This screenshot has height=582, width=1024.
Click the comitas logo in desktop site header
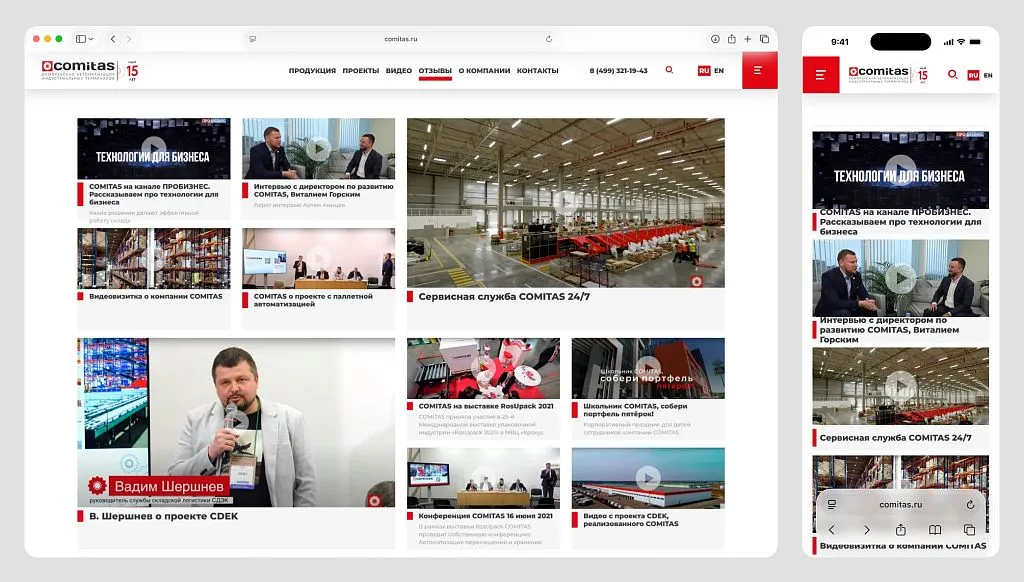click(x=90, y=70)
